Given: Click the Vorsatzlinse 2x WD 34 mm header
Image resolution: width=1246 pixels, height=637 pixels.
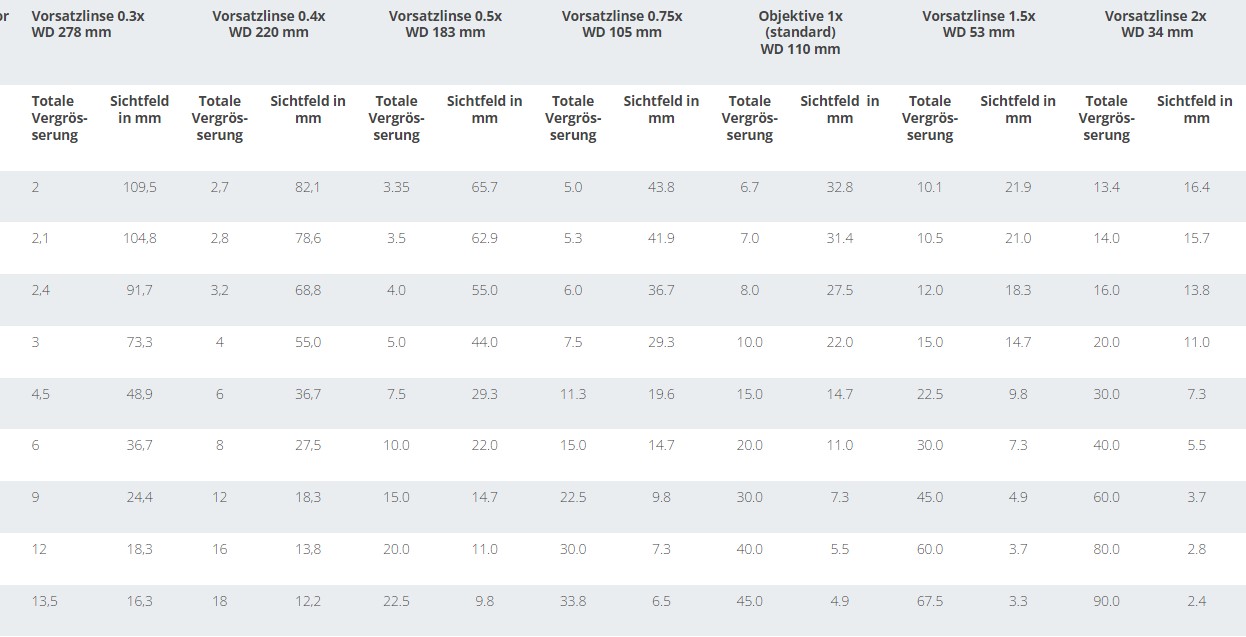Looking at the screenshot, I should (1156, 24).
